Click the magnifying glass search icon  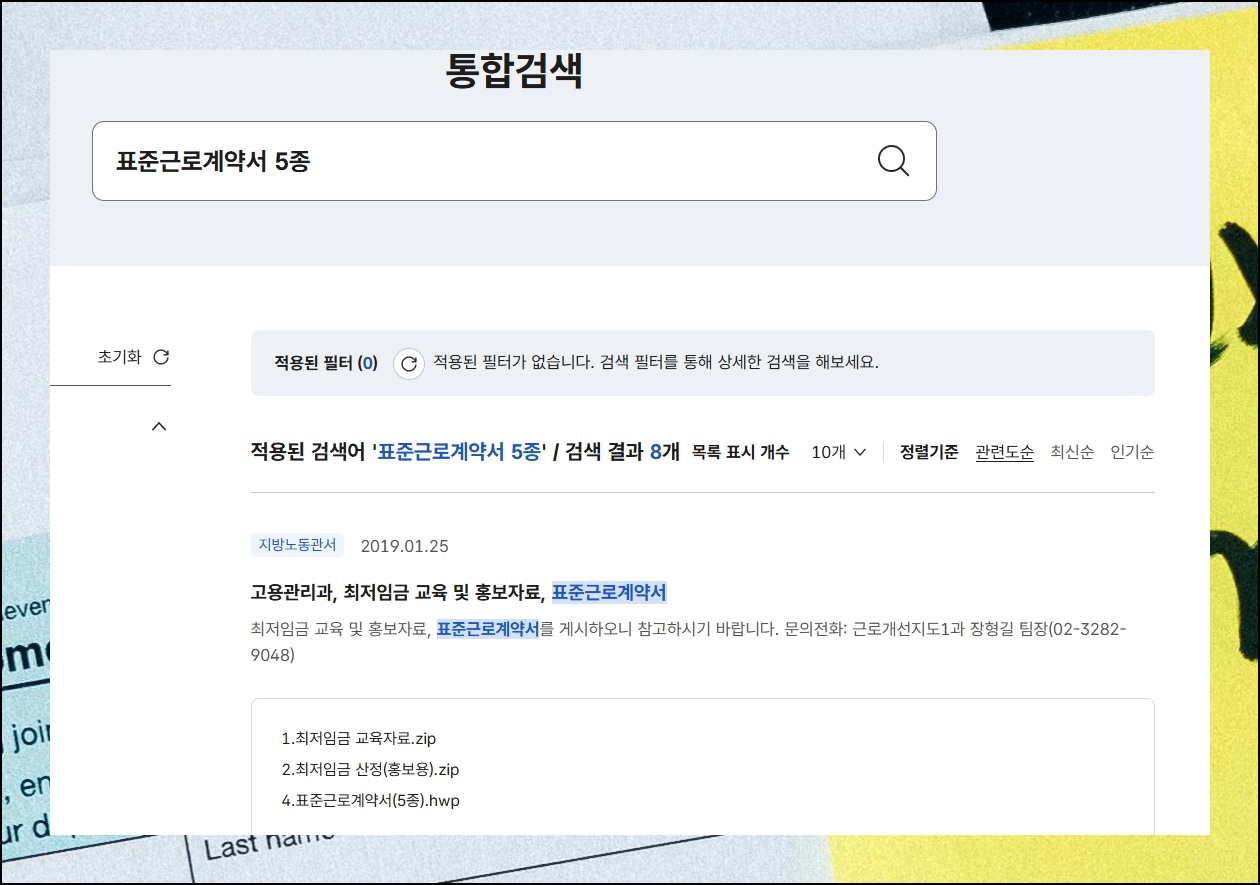tap(893, 161)
